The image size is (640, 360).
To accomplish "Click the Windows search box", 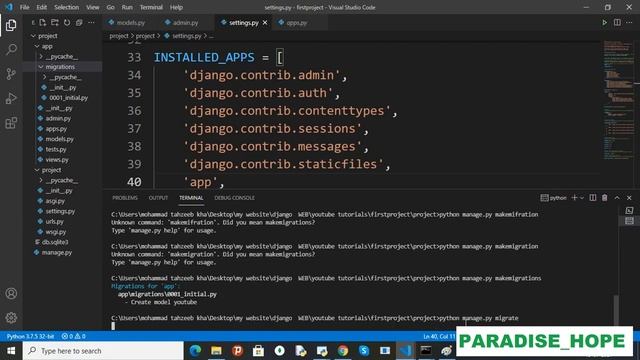I will (x=103, y=351).
